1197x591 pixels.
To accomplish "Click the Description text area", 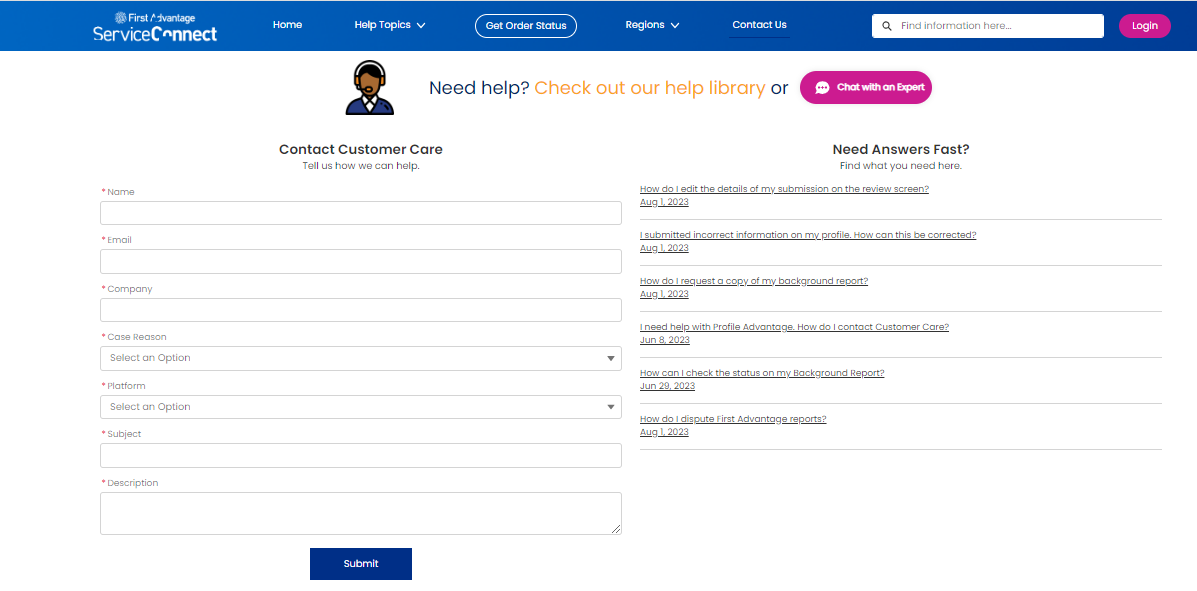I will tap(360, 513).
